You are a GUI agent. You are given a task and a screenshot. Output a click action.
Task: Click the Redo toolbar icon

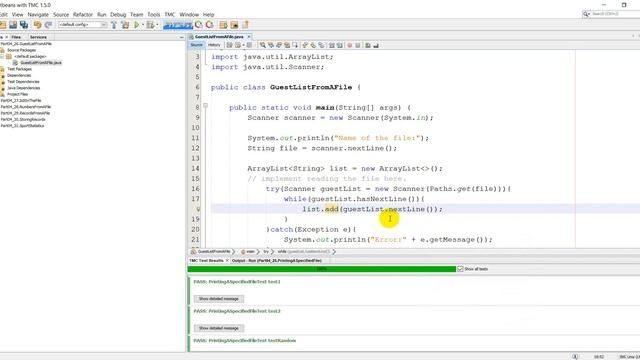tap(48, 25)
